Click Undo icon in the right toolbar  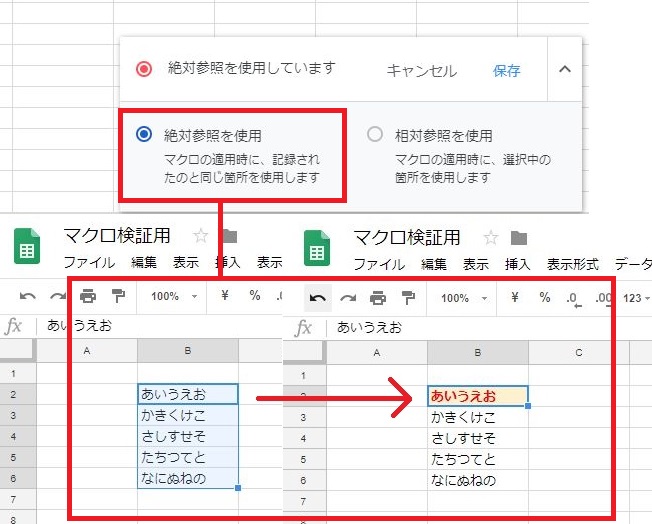coord(318,298)
